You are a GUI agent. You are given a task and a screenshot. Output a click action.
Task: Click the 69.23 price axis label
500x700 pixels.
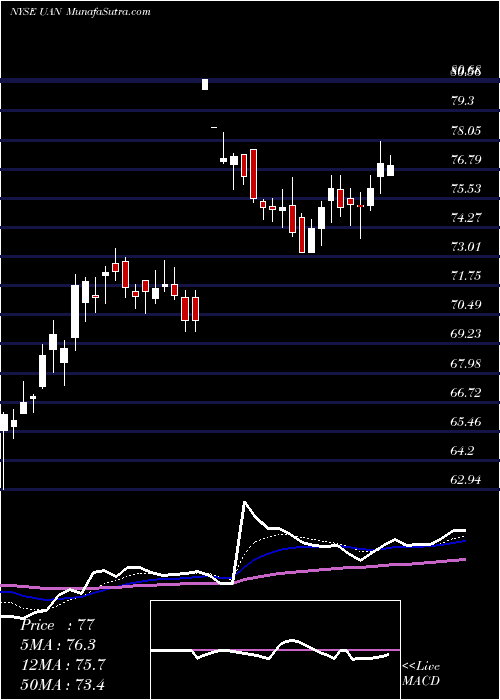[466, 334]
